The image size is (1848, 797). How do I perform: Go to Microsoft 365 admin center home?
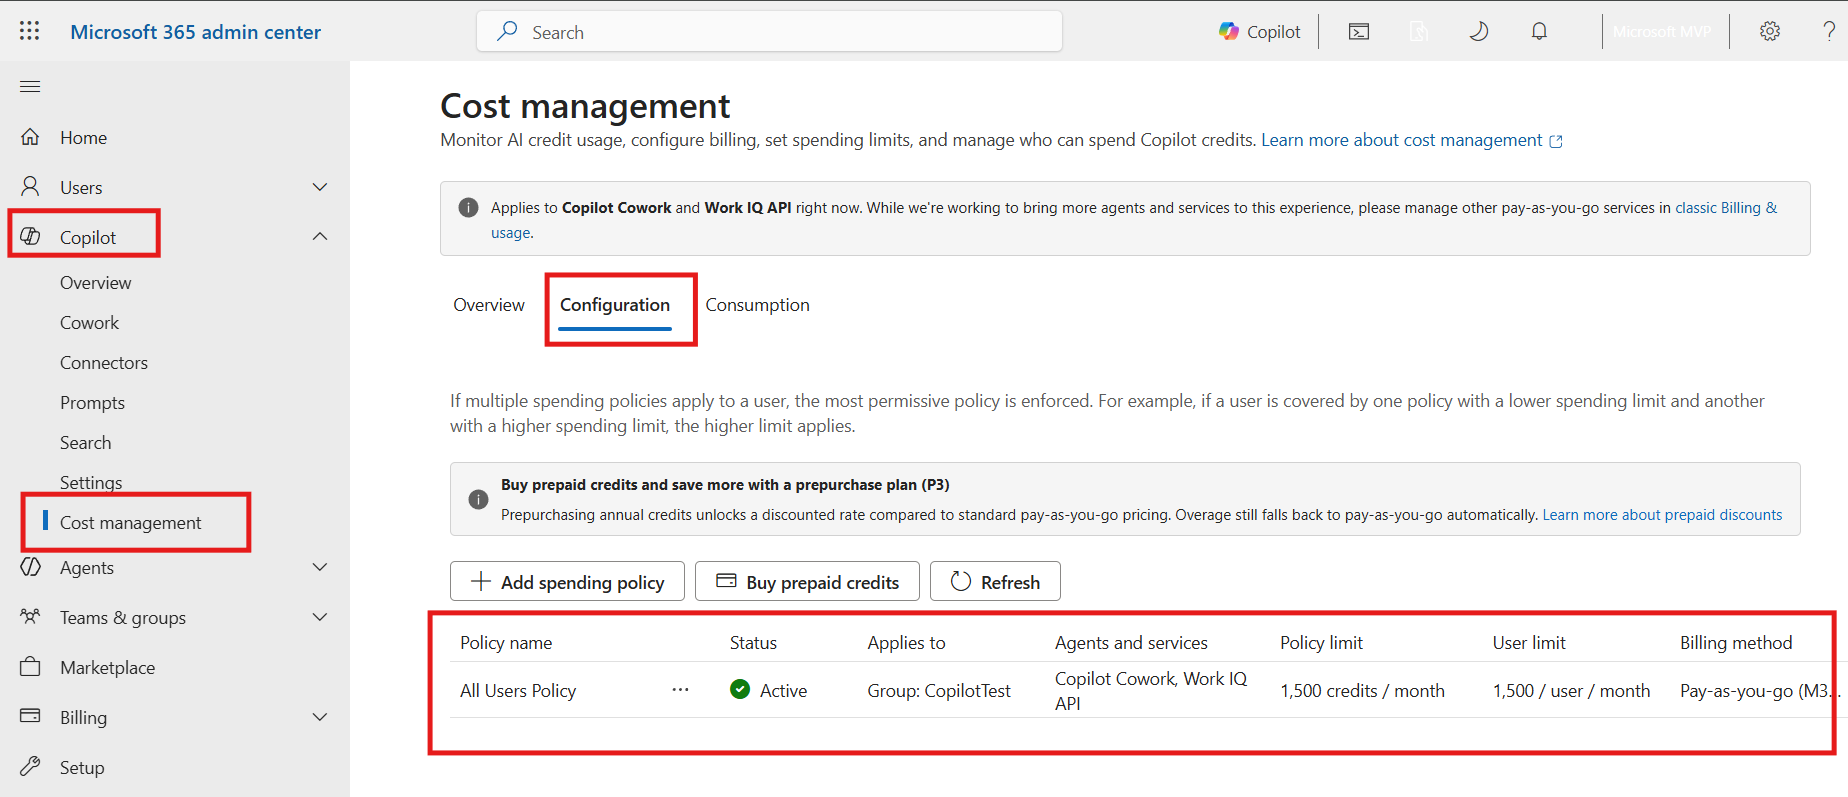[x=196, y=32]
